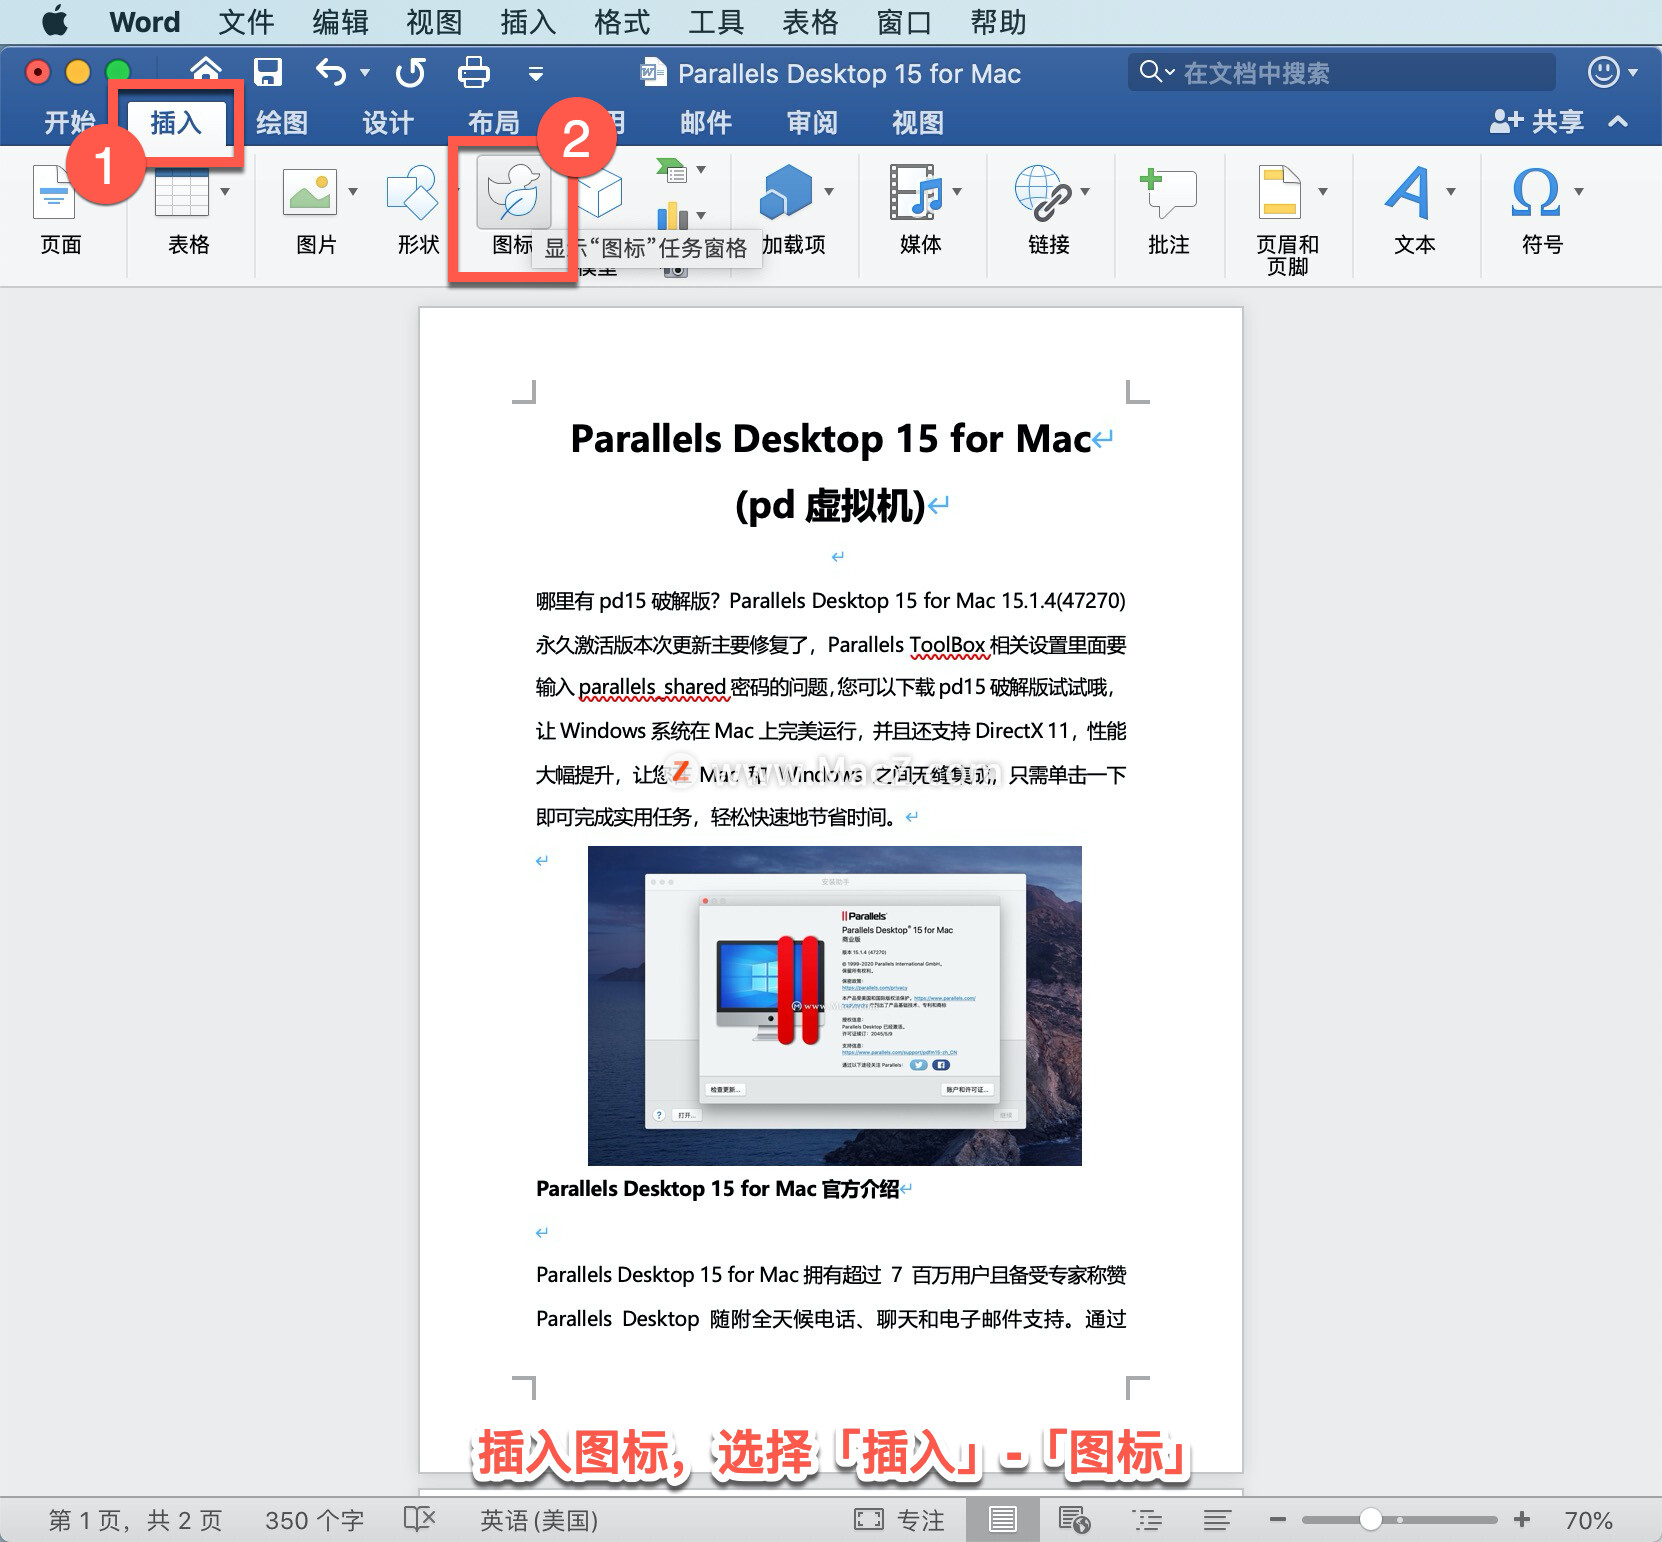
Task: Click the 媒体 media icon
Action: click(916, 191)
